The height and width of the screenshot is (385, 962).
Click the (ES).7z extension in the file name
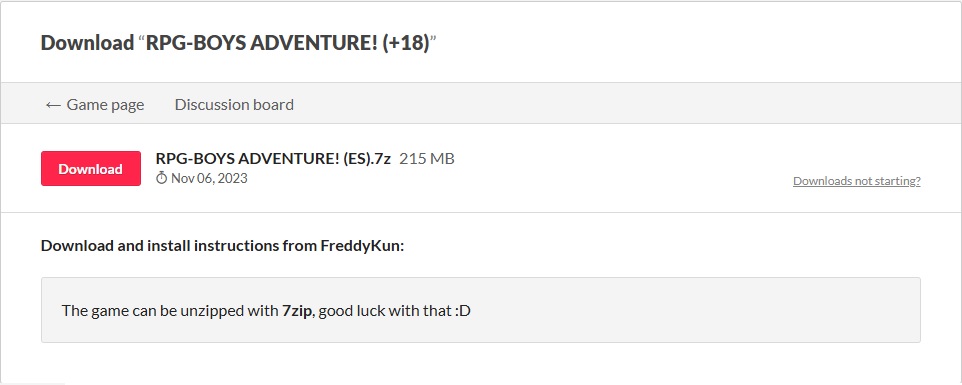coord(366,159)
